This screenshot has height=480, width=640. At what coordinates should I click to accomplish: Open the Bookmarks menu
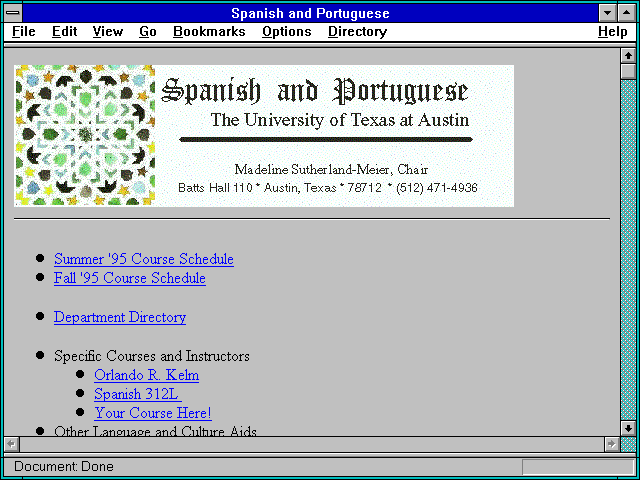click(x=209, y=32)
